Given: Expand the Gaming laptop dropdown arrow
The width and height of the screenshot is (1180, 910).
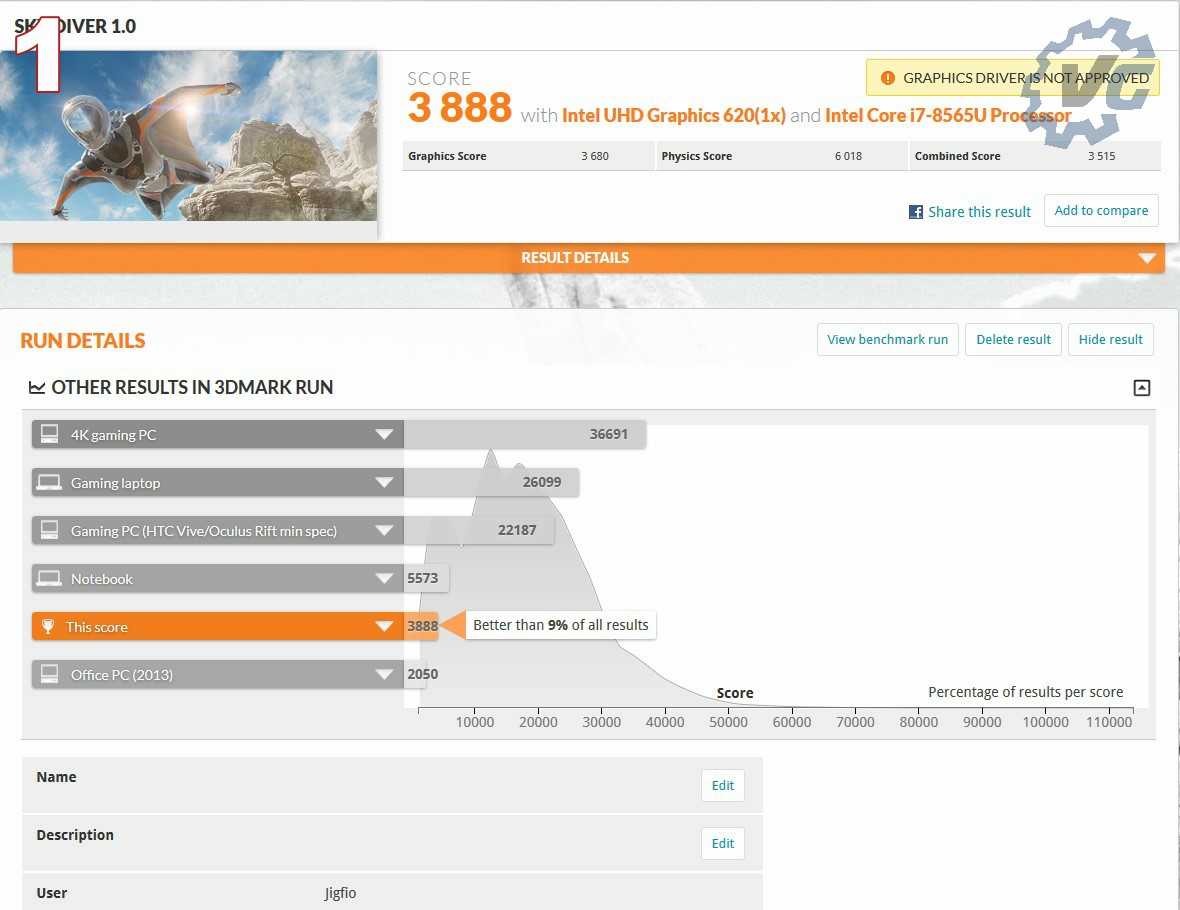Looking at the screenshot, I should click(385, 482).
